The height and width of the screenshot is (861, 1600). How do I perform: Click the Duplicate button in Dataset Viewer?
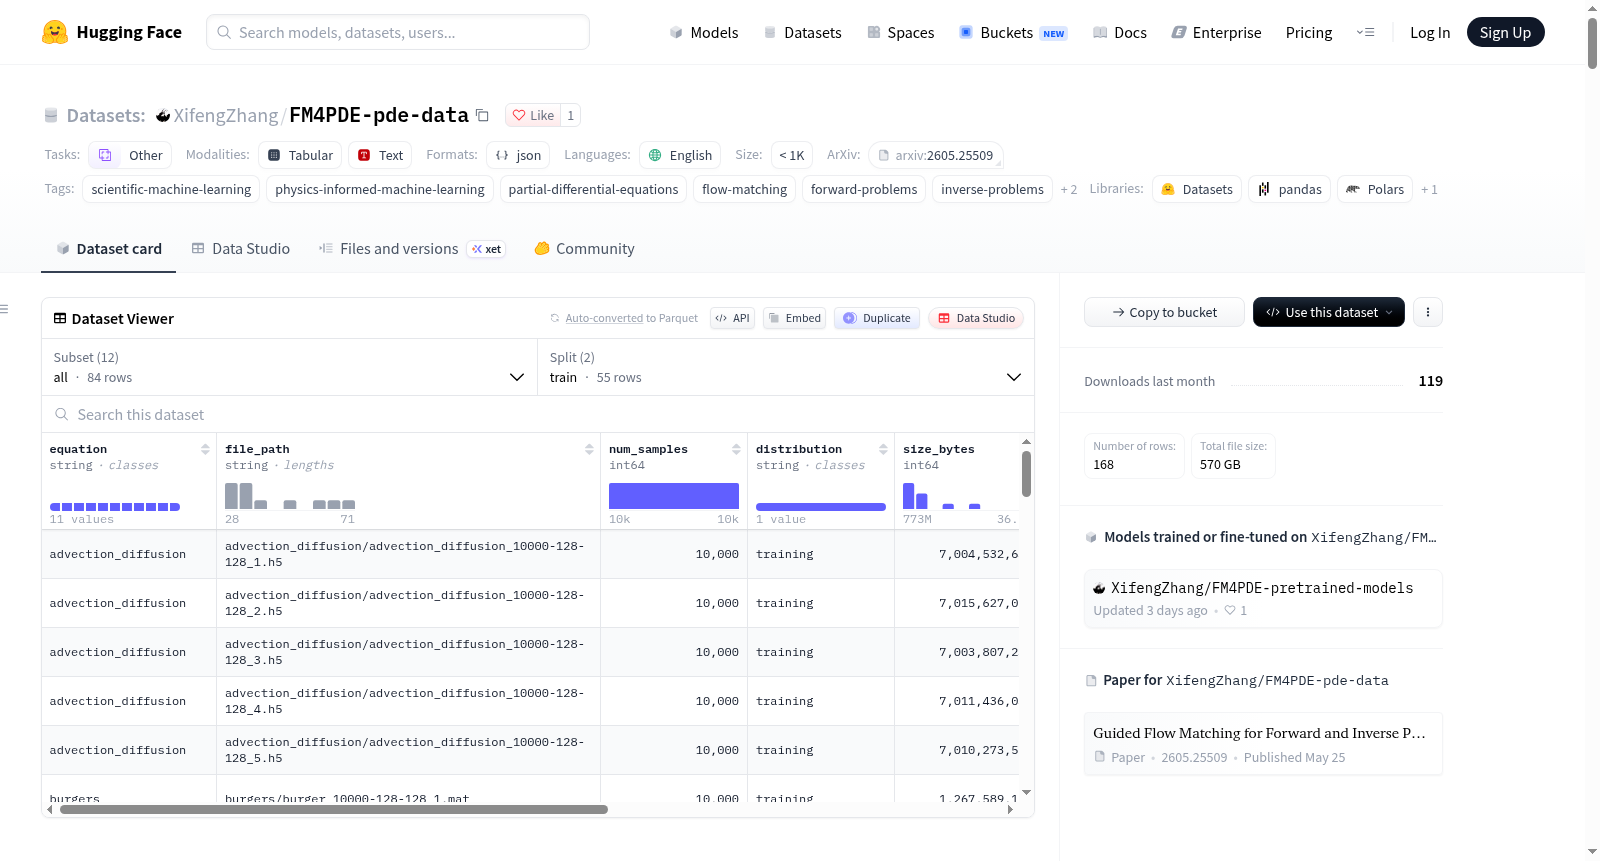pos(877,318)
